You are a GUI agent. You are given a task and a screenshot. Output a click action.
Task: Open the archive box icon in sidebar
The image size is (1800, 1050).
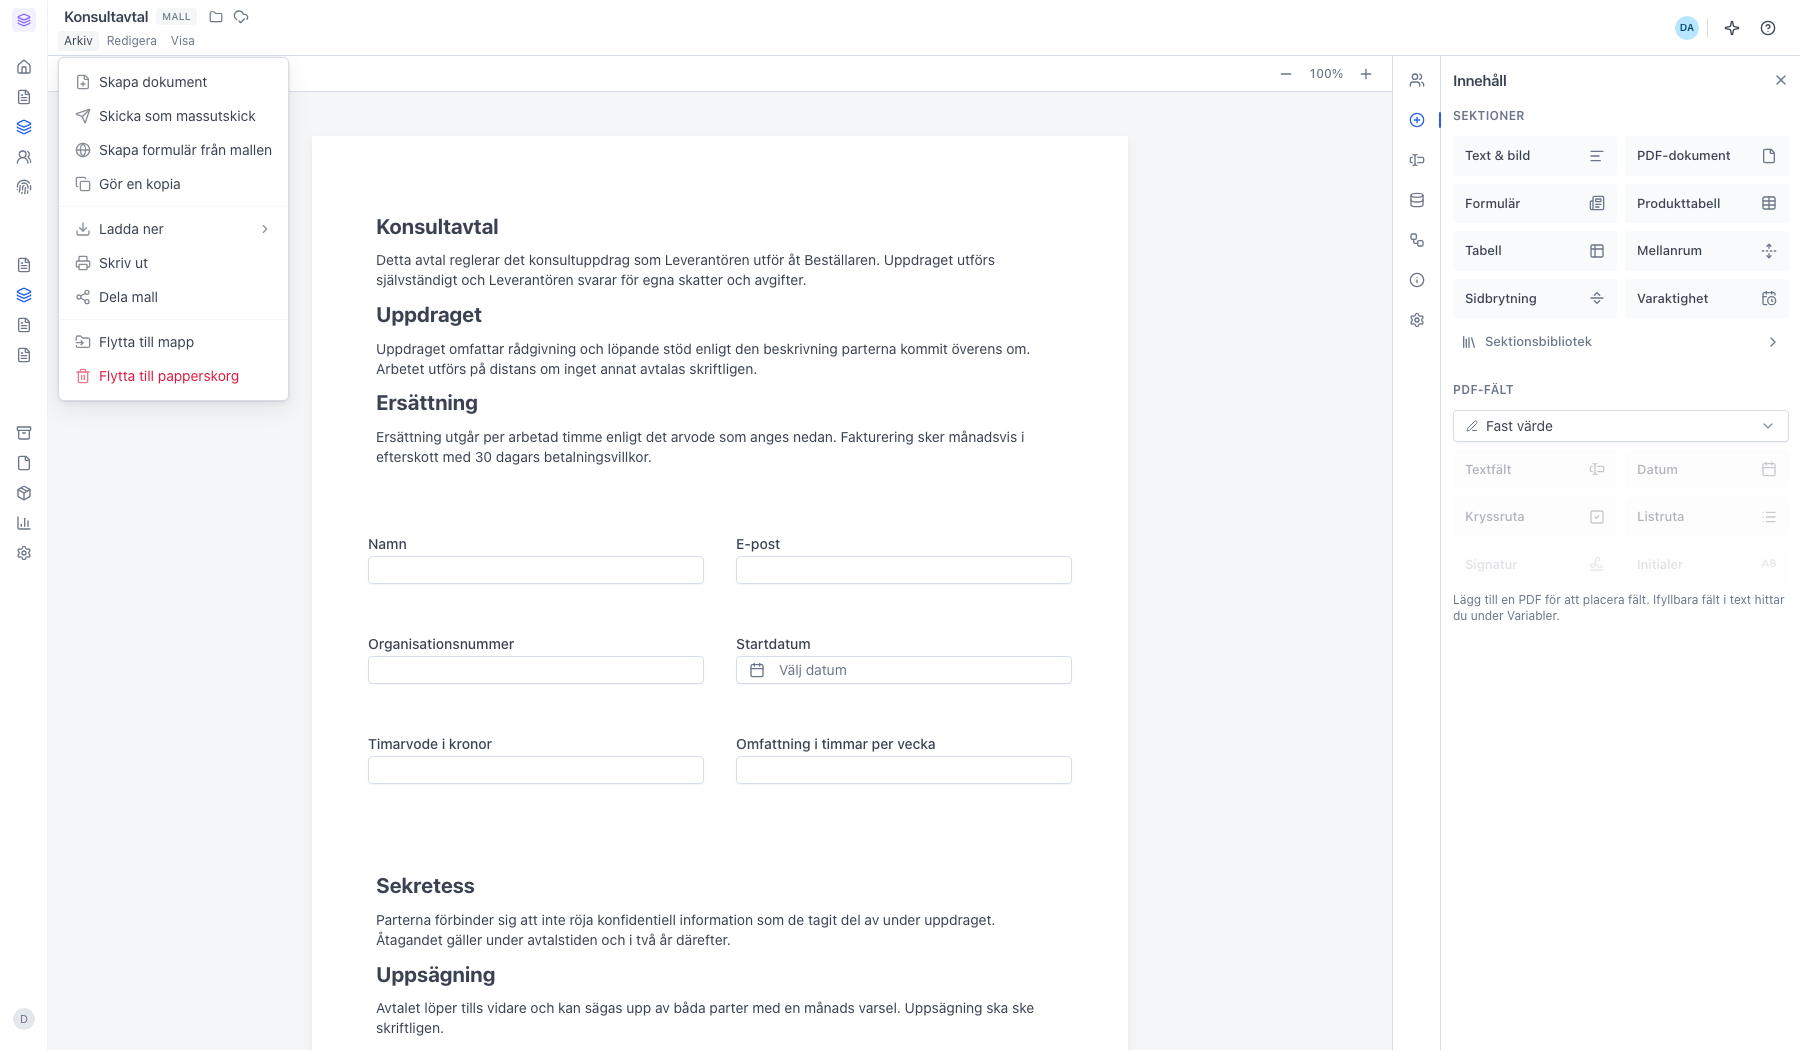pyautogui.click(x=24, y=433)
